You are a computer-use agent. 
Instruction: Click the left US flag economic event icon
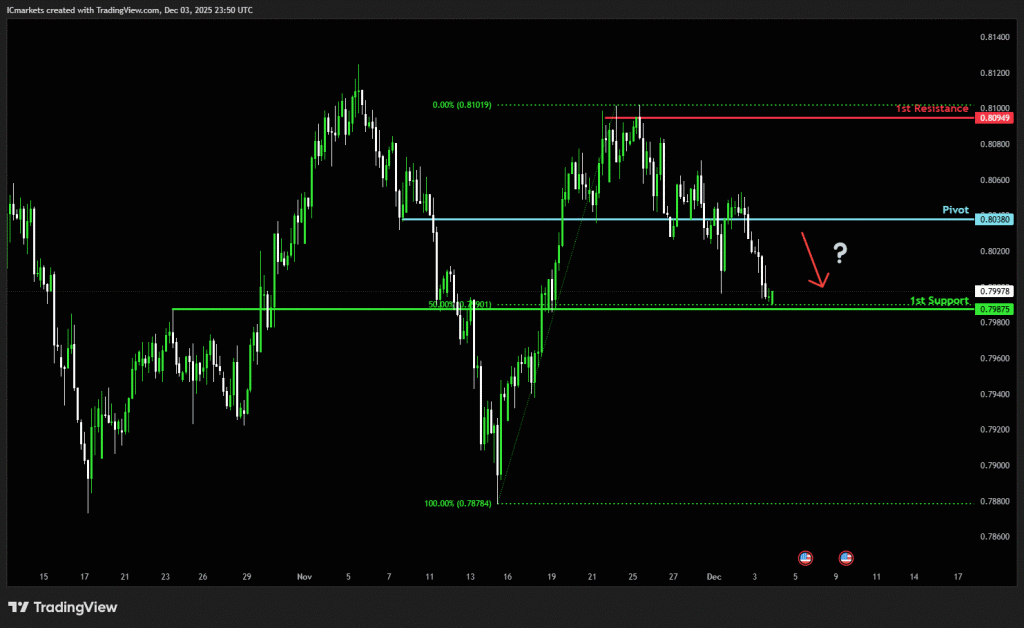805,557
